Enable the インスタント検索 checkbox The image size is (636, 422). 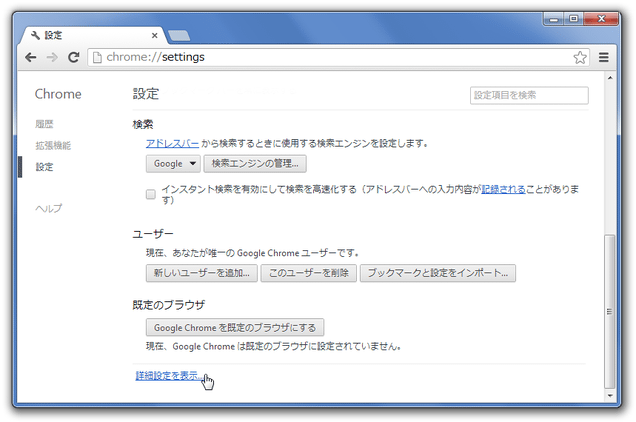pos(150,194)
